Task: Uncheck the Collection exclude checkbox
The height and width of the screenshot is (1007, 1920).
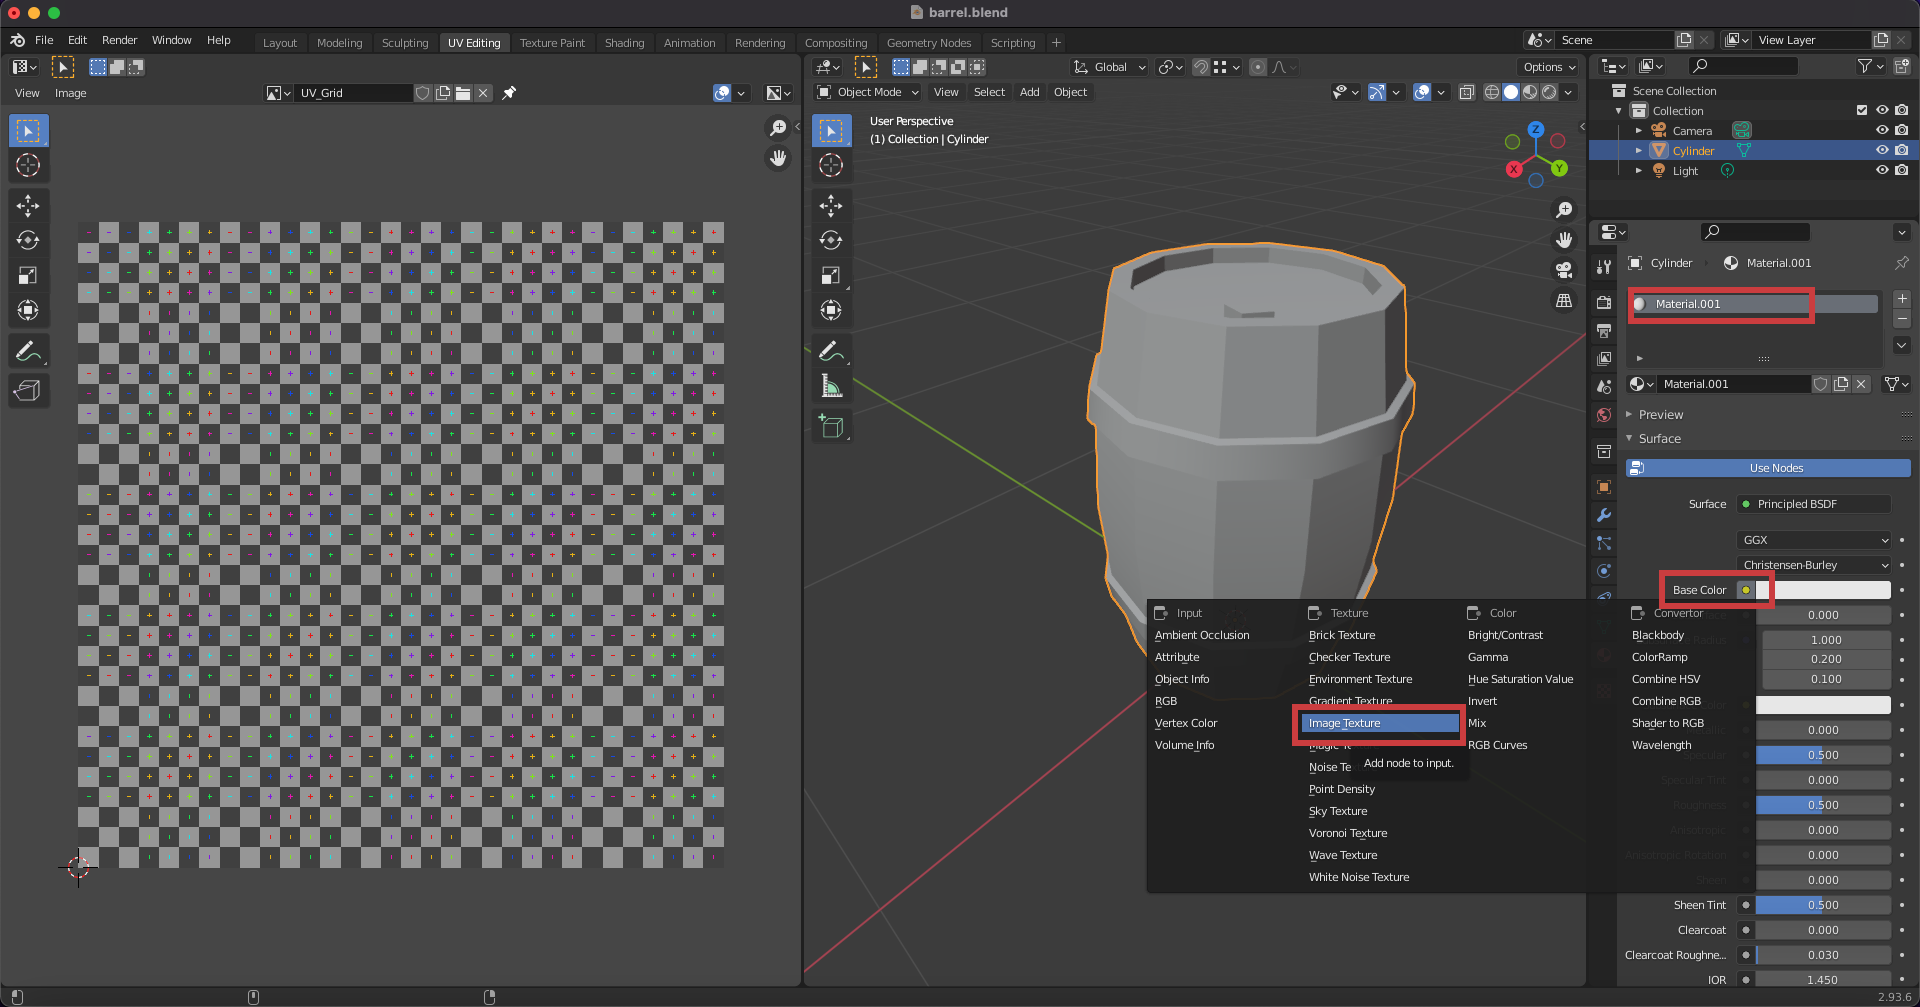Action: [x=1861, y=111]
